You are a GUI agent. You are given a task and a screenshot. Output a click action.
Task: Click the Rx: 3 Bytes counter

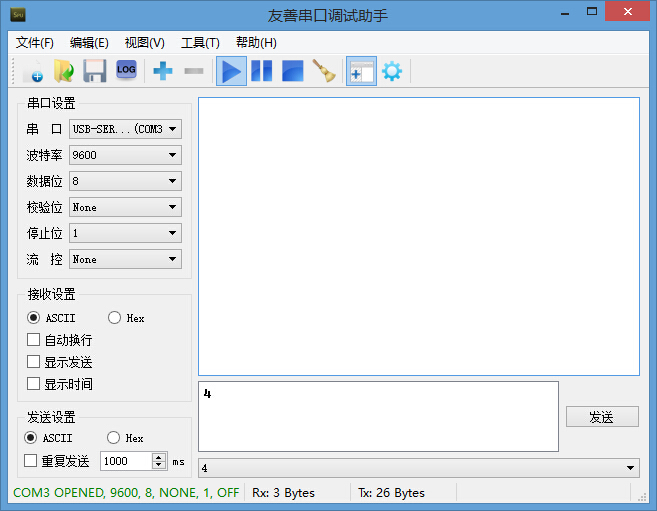coord(283,493)
